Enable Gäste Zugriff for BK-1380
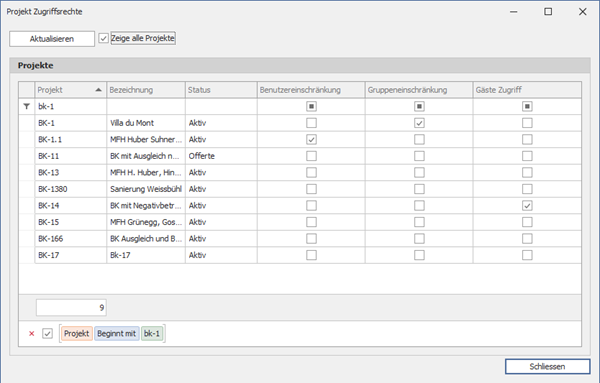This screenshot has height=383, width=600. [x=527, y=189]
